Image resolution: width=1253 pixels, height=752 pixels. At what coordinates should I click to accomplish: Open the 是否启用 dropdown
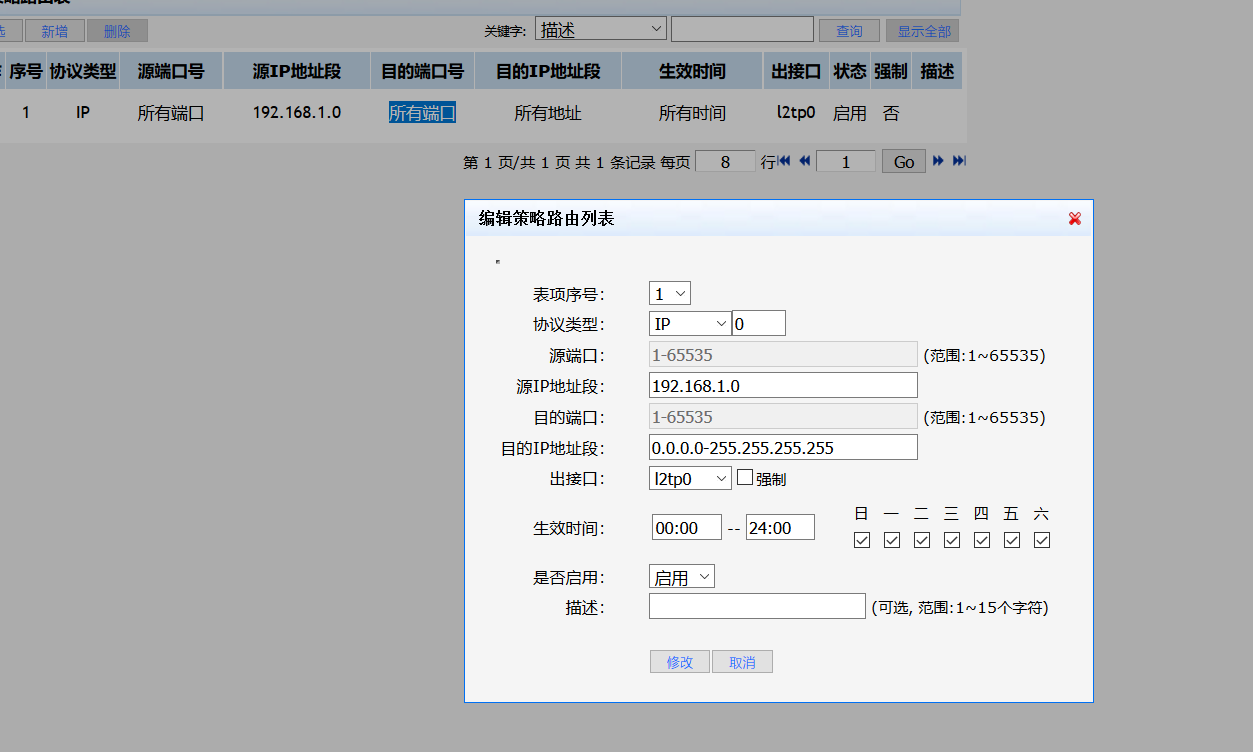pyautogui.click(x=682, y=577)
